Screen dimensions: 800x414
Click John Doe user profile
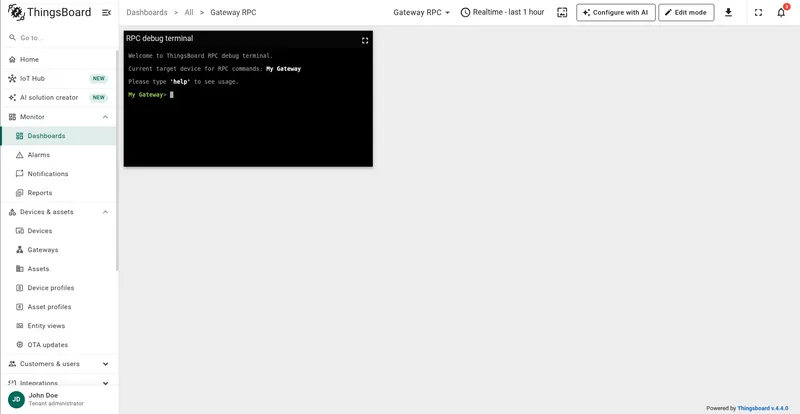[59, 399]
